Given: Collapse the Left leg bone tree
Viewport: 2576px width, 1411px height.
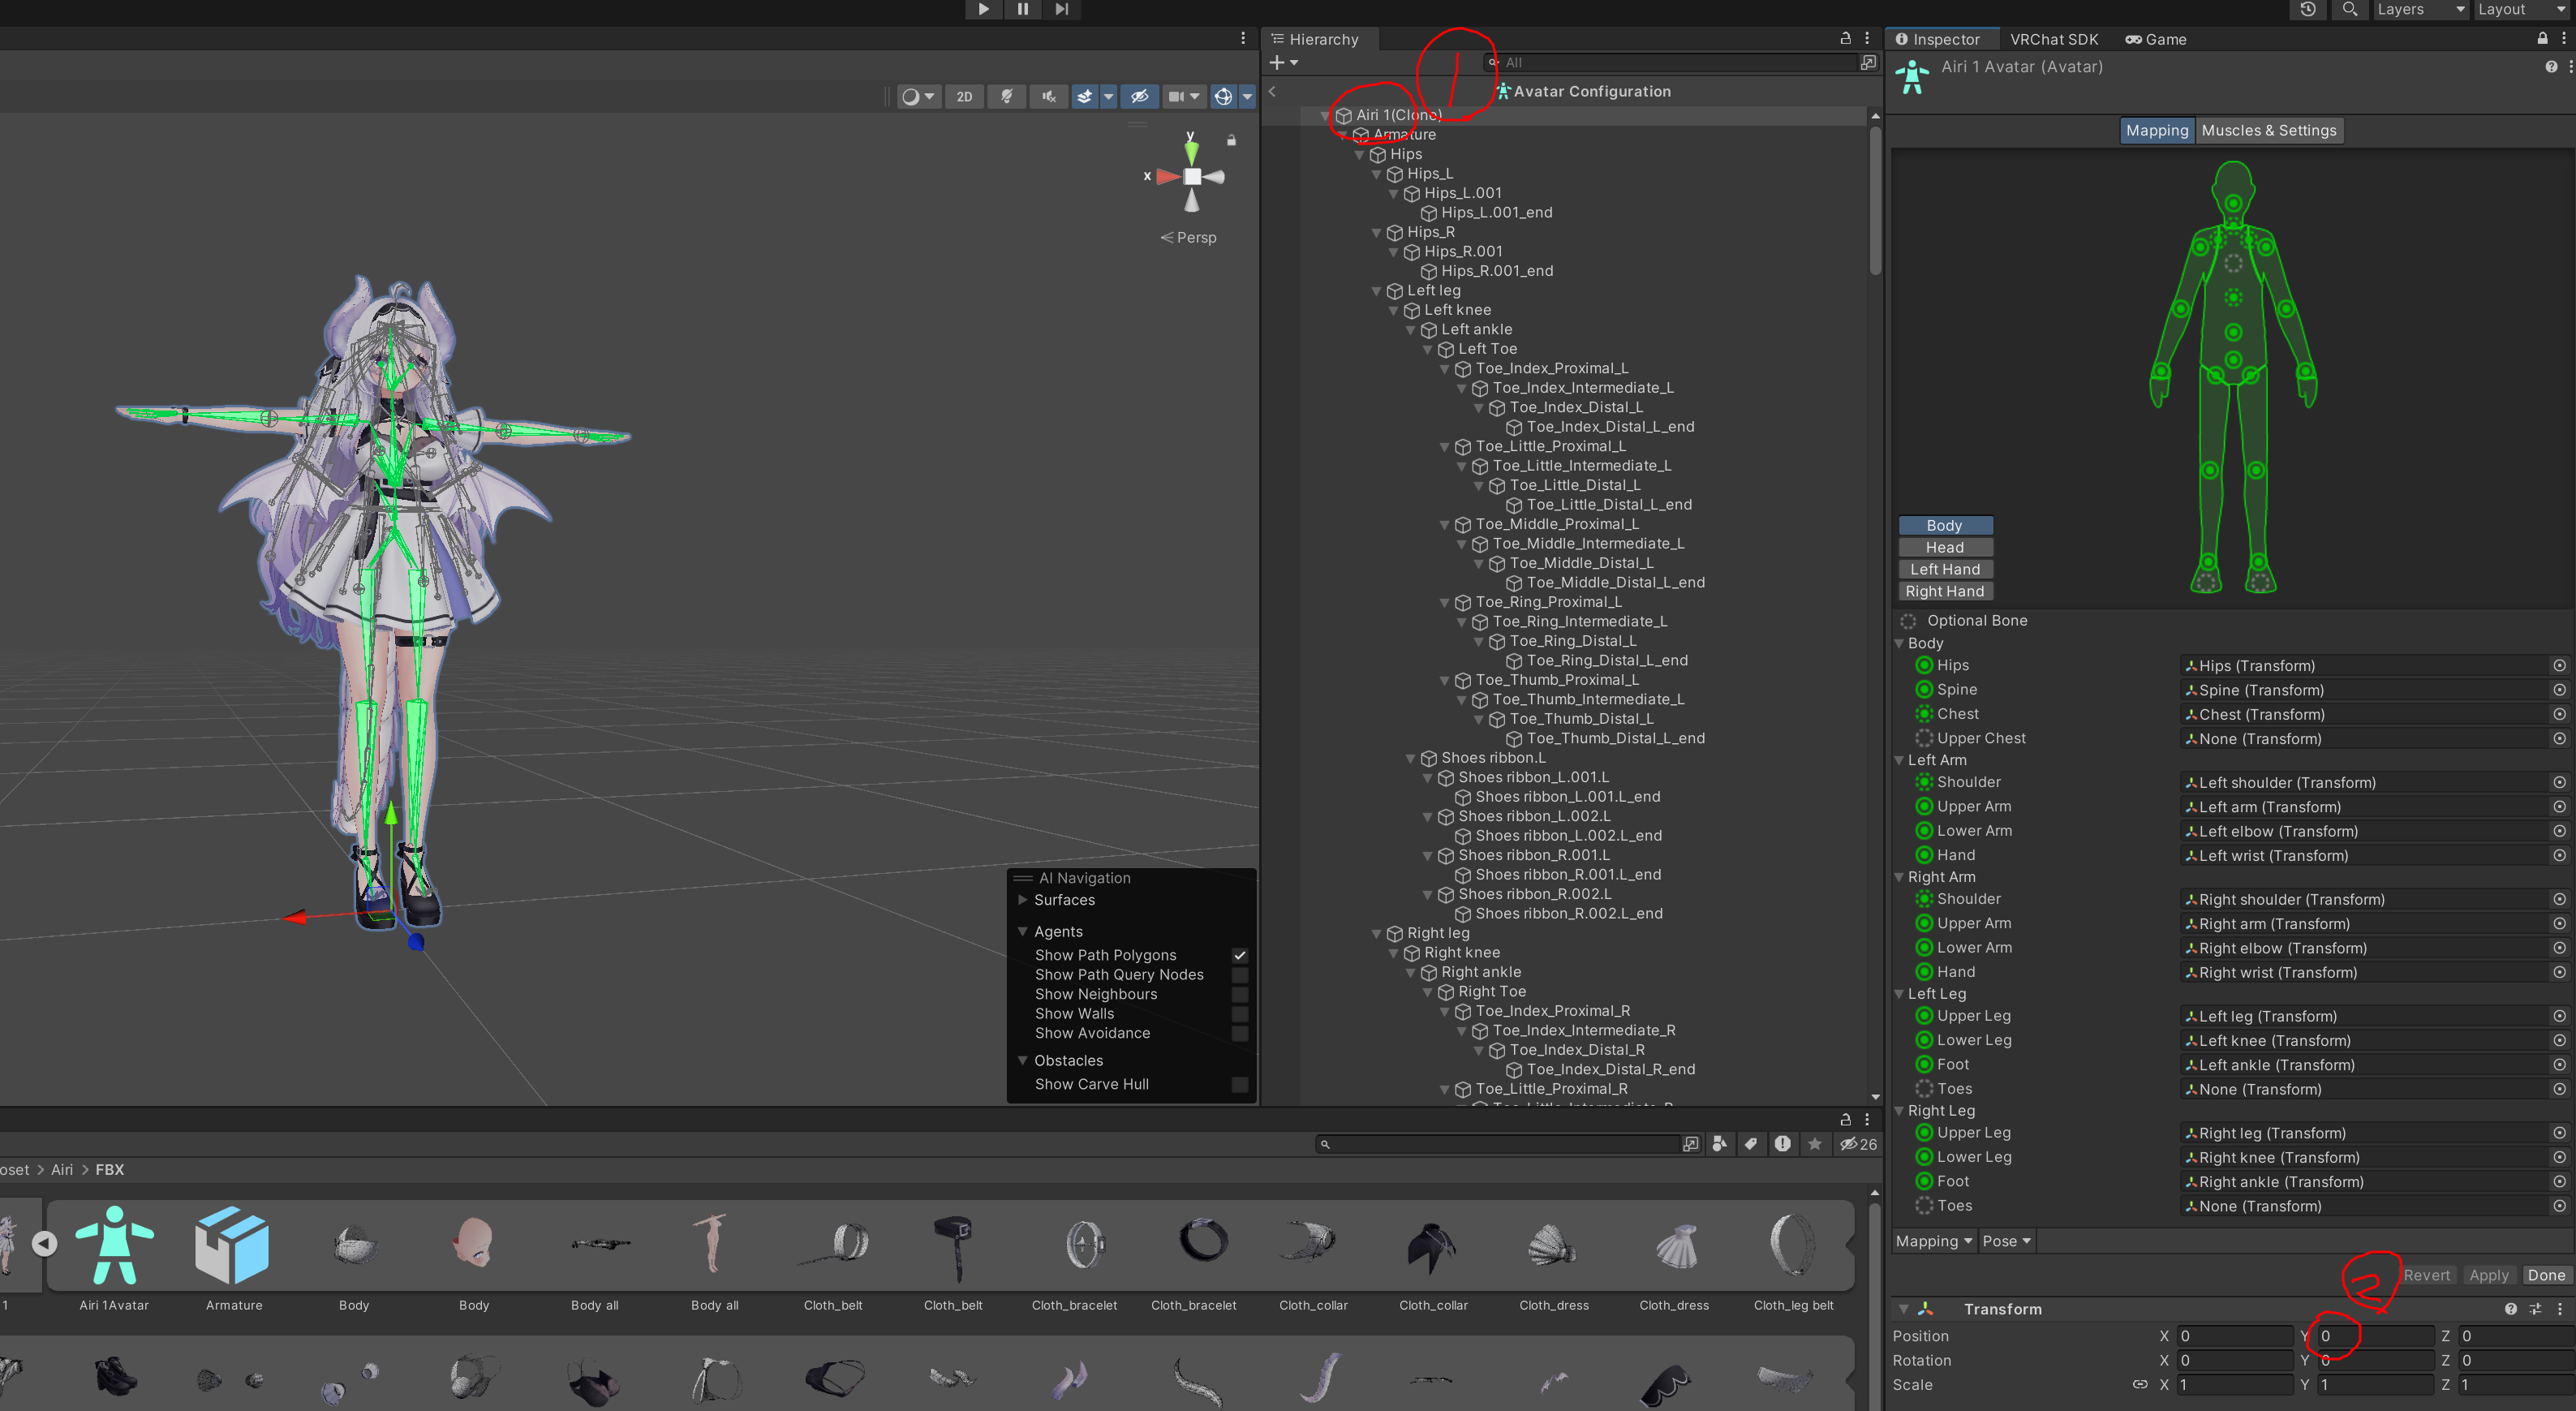Looking at the screenshot, I should pyautogui.click(x=1377, y=291).
